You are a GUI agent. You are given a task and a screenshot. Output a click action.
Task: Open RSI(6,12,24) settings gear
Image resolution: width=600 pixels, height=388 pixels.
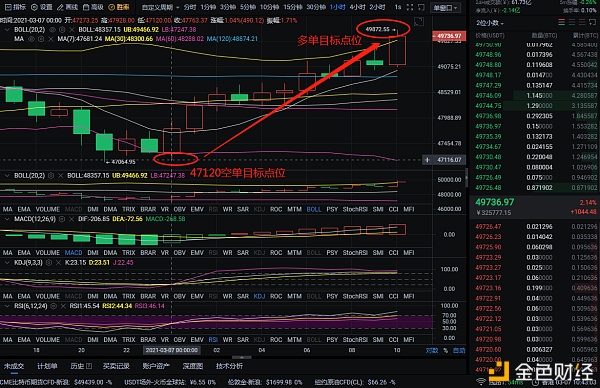pos(54,306)
